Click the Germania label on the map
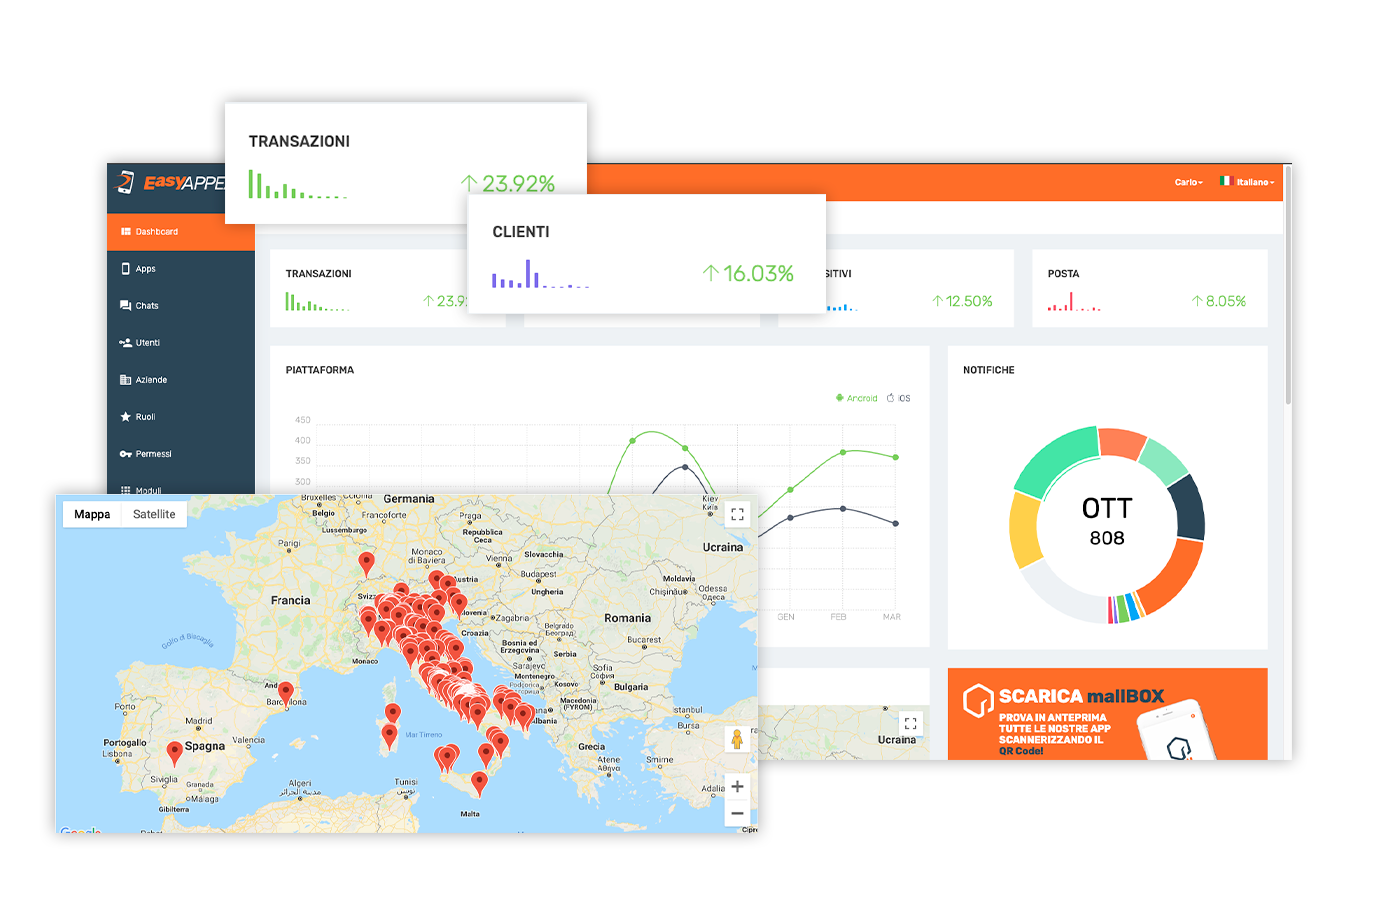Screen dimensions: 1400x923 click(409, 499)
